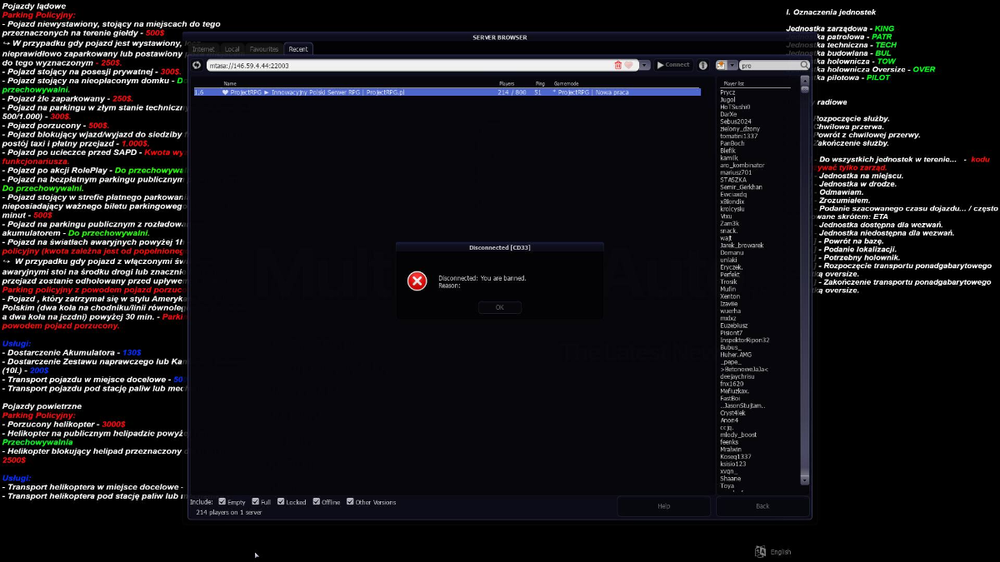Viewport: 1000px width, 562px height.
Task: Open the search type dropdown arrow
Action: [x=732, y=65]
